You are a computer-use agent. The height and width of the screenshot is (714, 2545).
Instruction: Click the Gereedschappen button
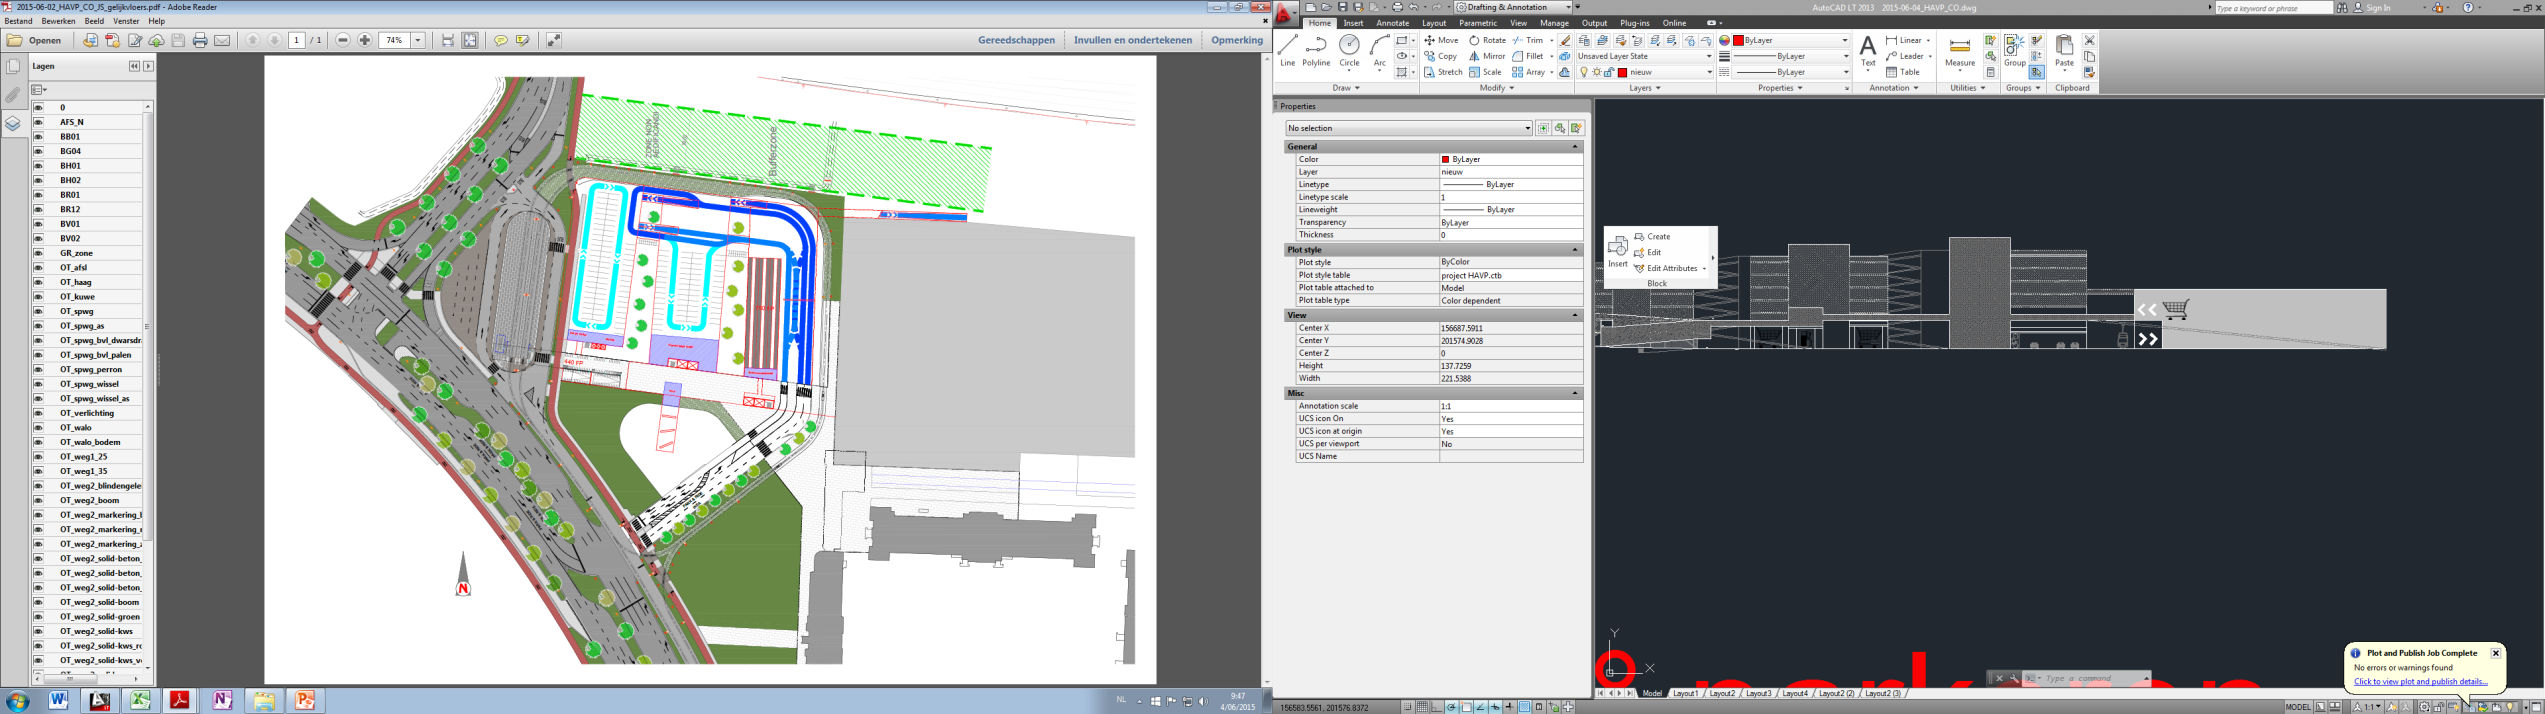click(x=1016, y=40)
